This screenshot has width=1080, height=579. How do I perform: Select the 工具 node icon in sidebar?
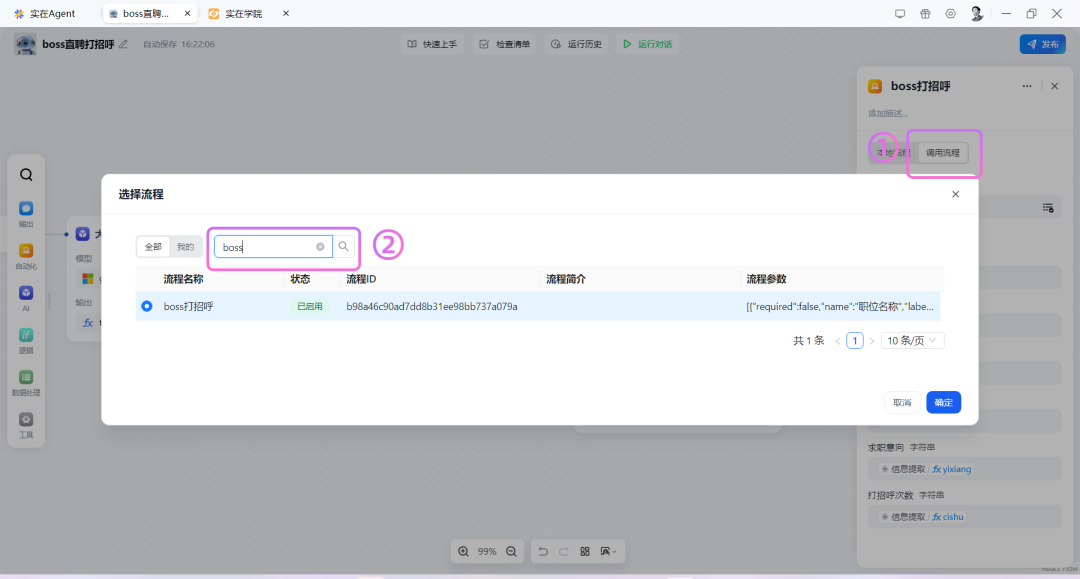(26, 419)
